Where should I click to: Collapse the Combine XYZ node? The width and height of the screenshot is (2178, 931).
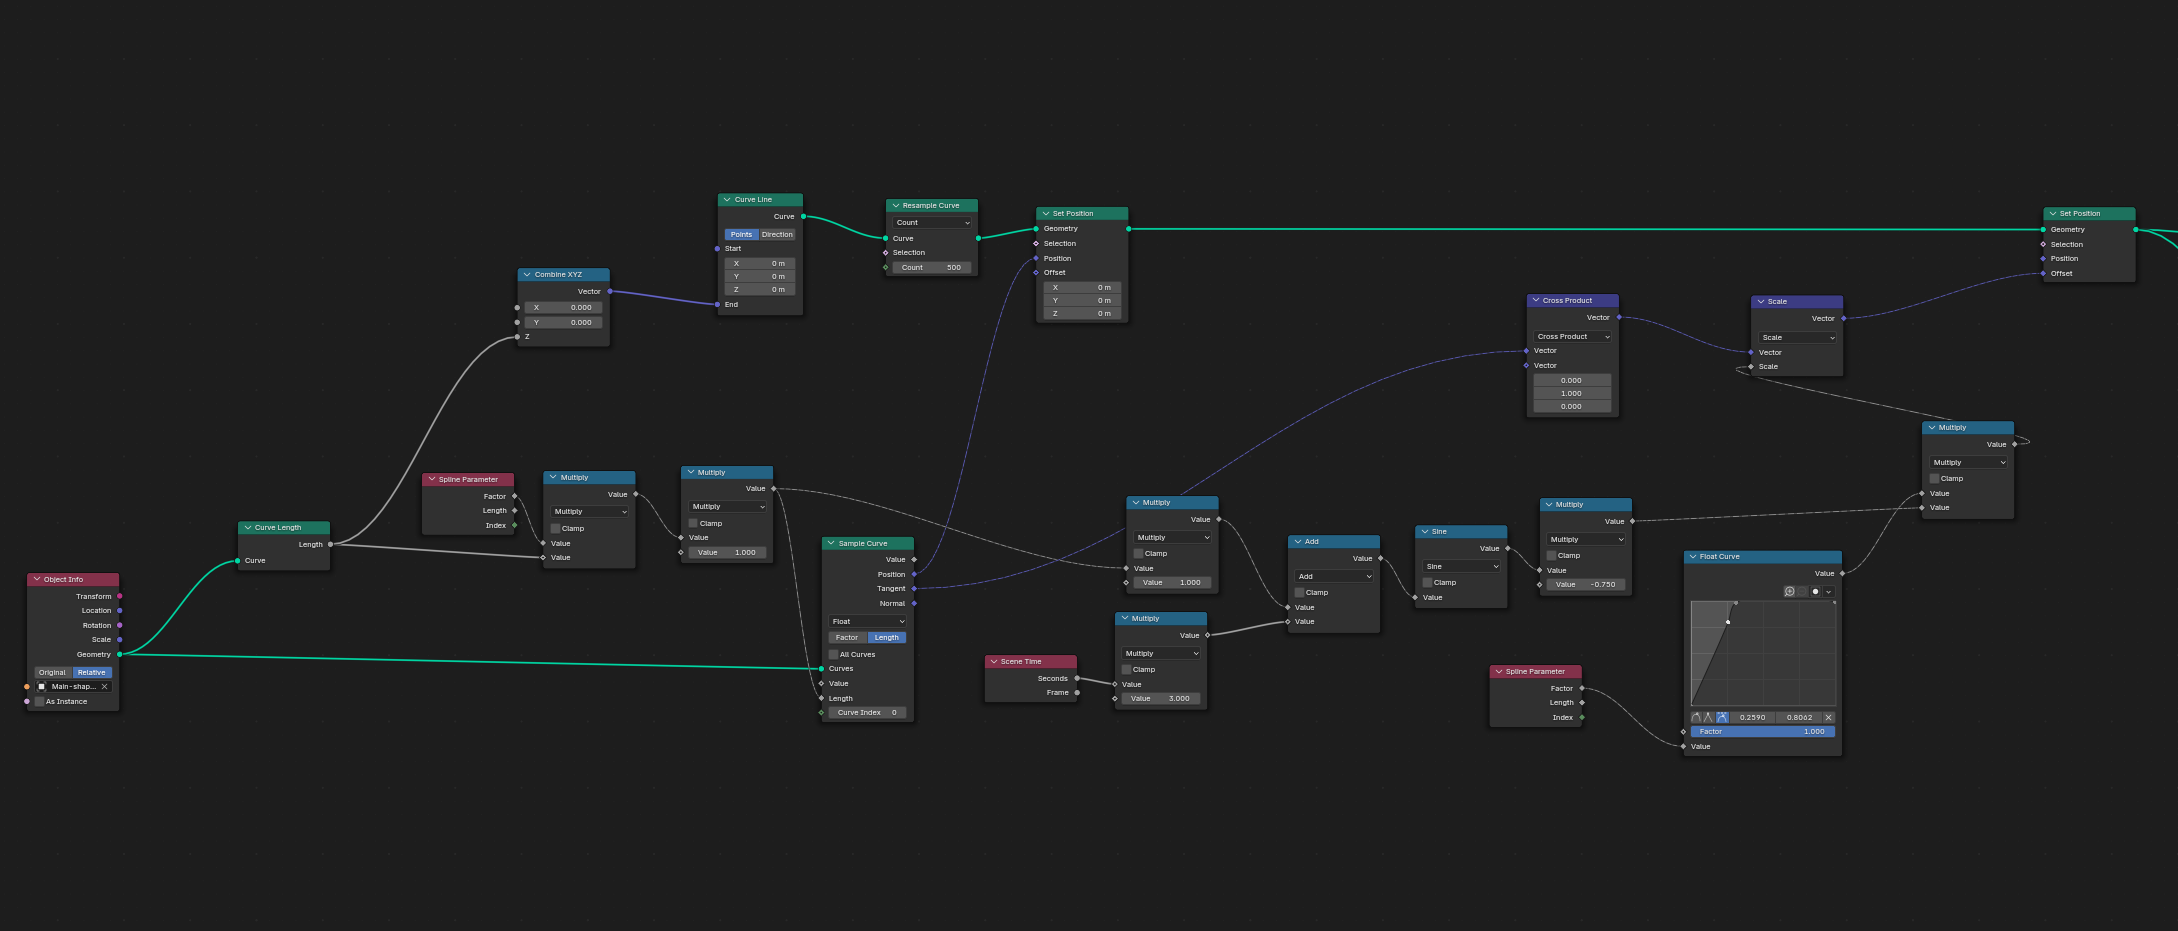pyautogui.click(x=527, y=274)
